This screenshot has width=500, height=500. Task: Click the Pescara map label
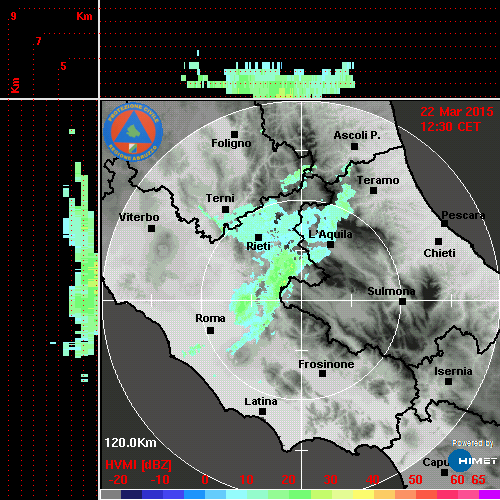coord(463,215)
